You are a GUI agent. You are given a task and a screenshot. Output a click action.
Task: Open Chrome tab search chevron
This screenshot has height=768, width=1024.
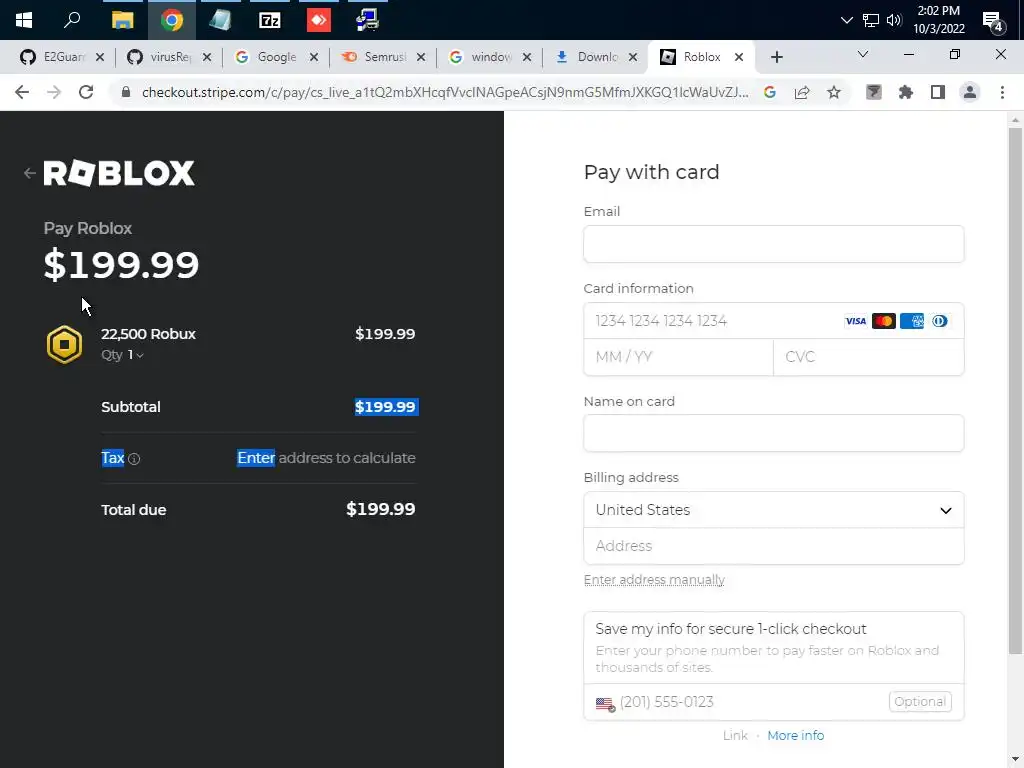[x=863, y=55]
